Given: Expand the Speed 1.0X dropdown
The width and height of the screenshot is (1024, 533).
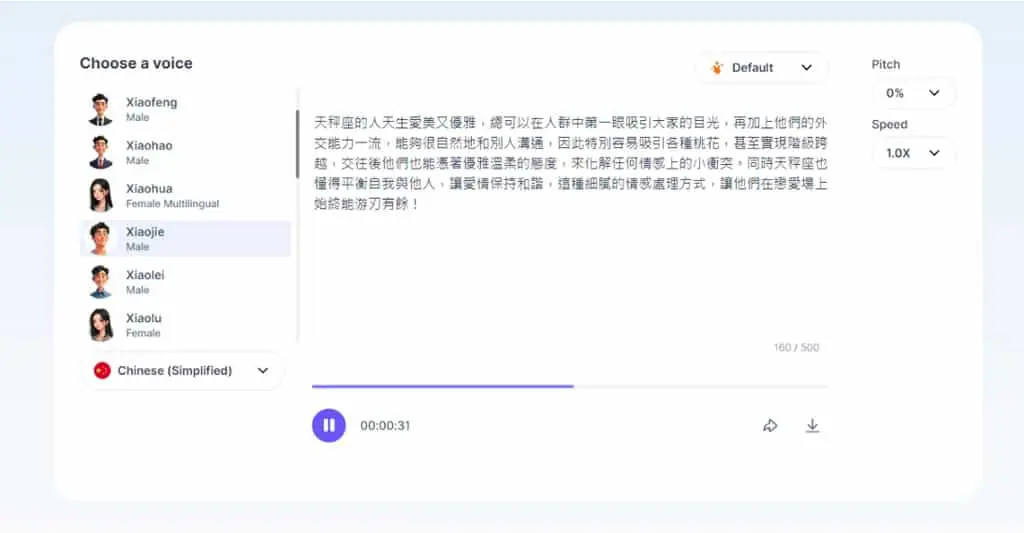Looking at the screenshot, I should pyautogui.click(x=913, y=153).
